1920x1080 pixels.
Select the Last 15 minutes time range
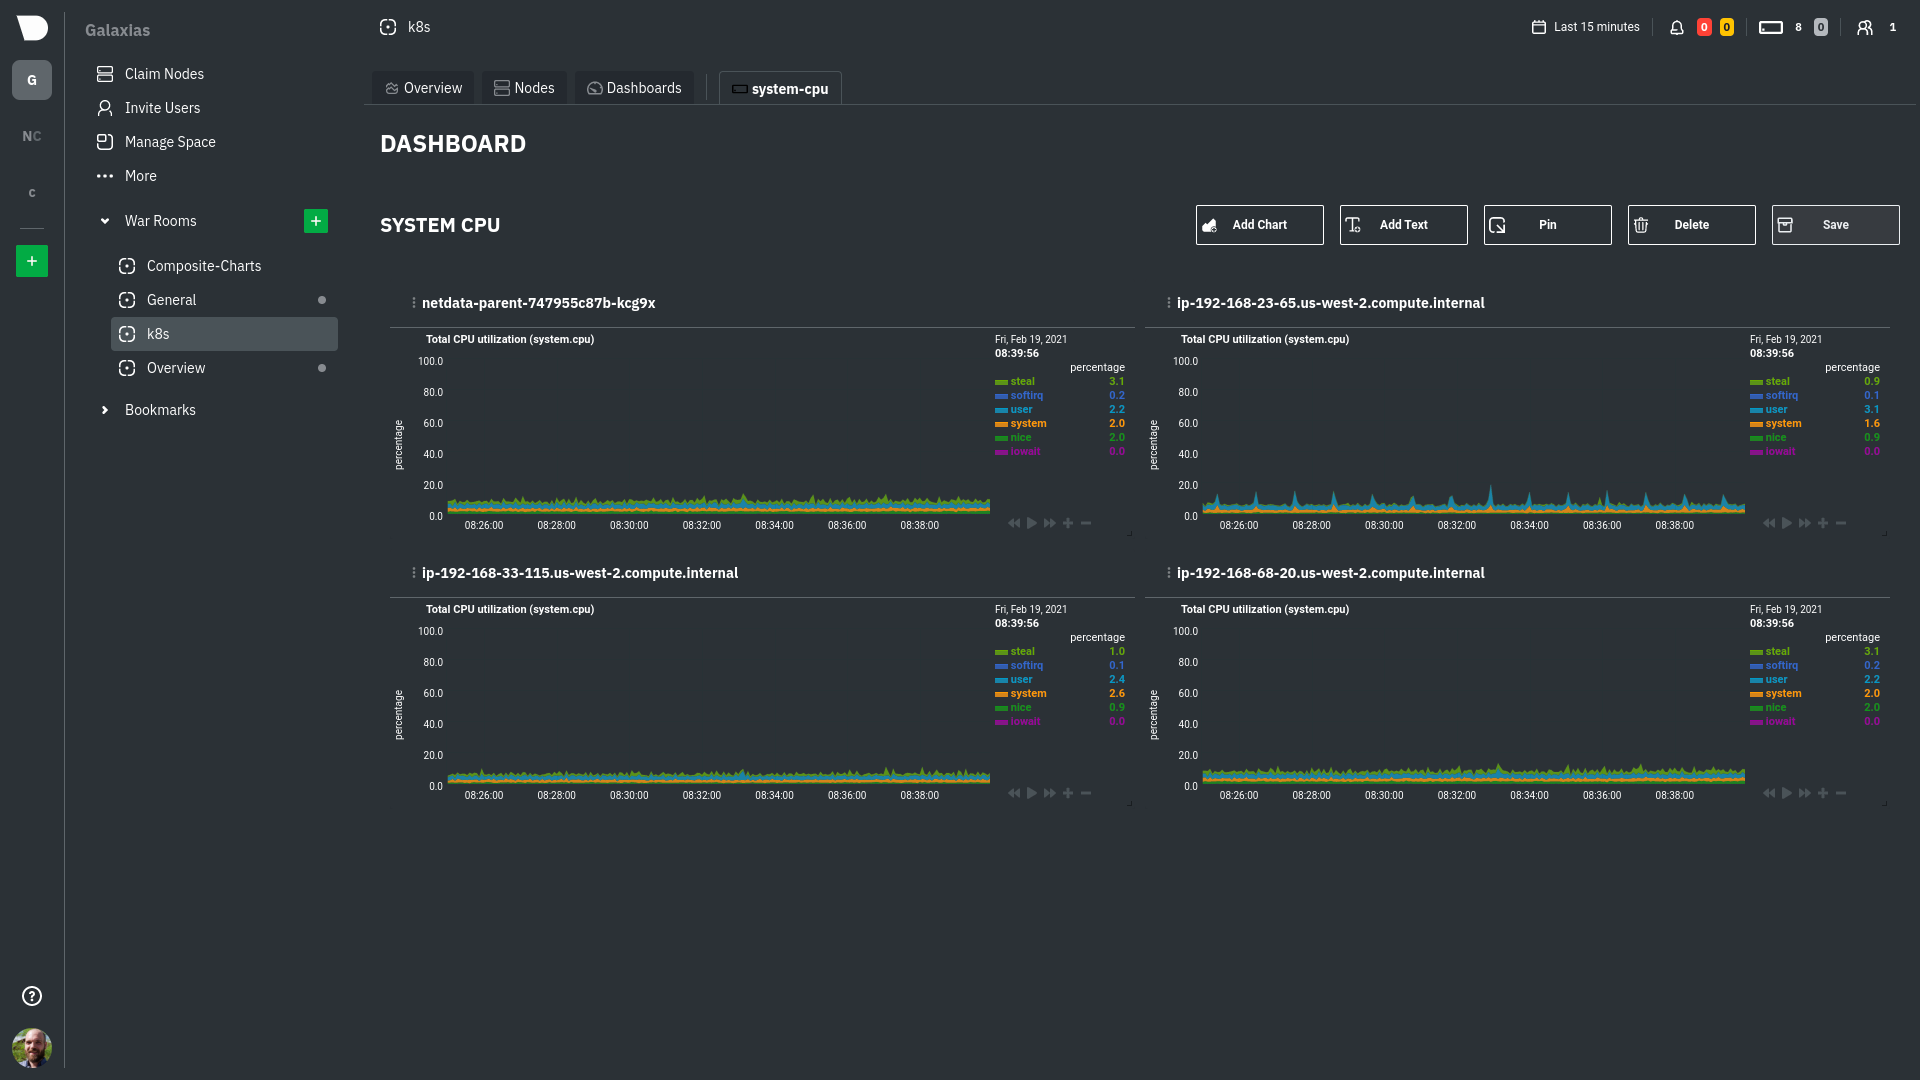(x=1585, y=26)
